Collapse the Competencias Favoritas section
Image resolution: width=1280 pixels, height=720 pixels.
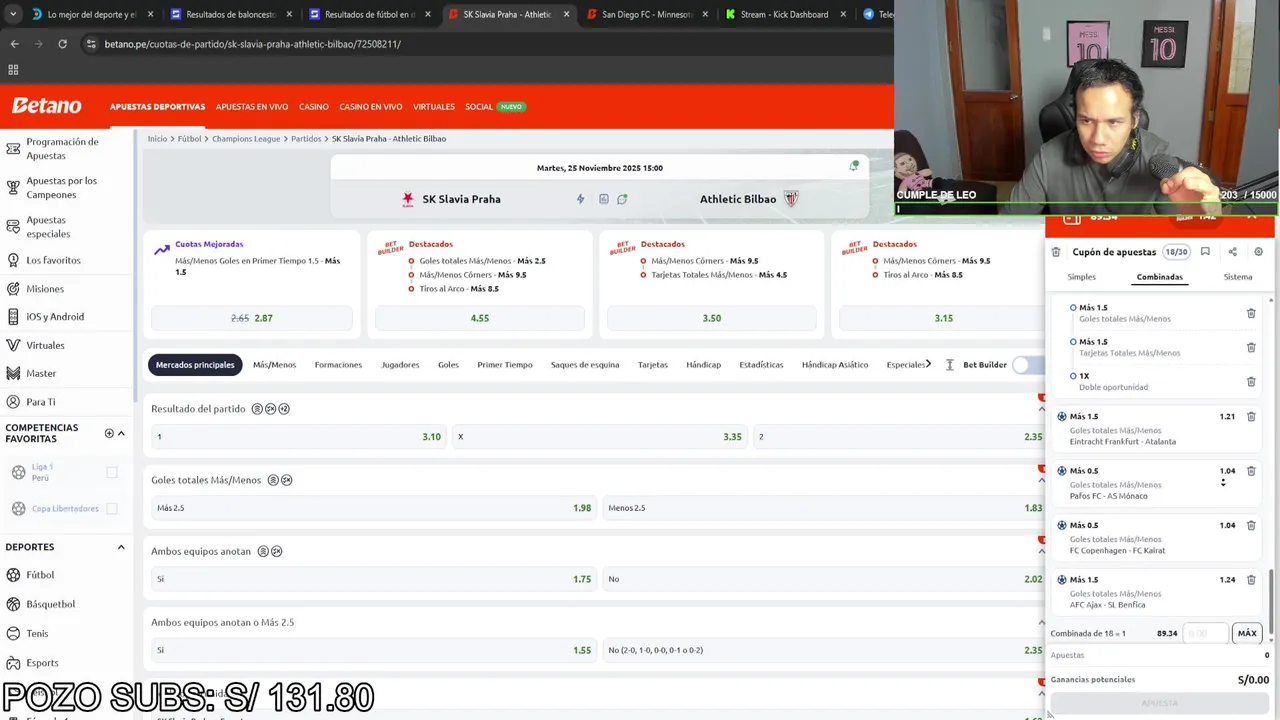coord(121,433)
